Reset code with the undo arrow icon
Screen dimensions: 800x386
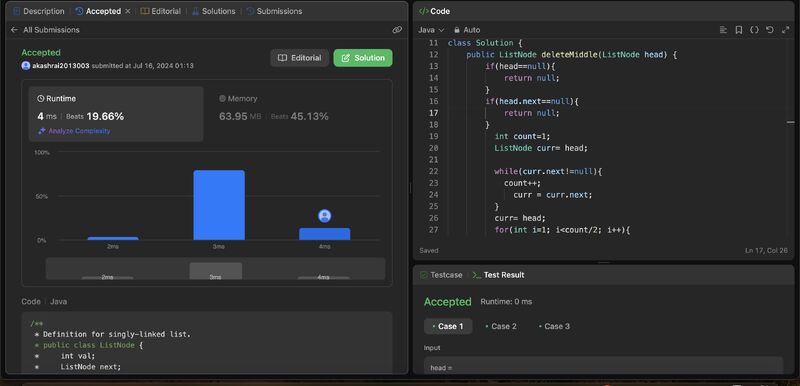(x=770, y=30)
